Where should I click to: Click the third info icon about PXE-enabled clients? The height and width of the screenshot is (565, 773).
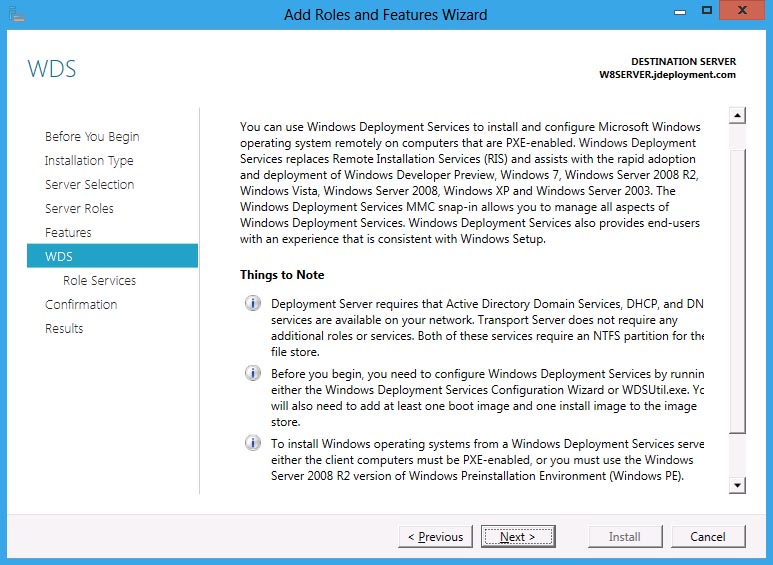[x=253, y=443]
